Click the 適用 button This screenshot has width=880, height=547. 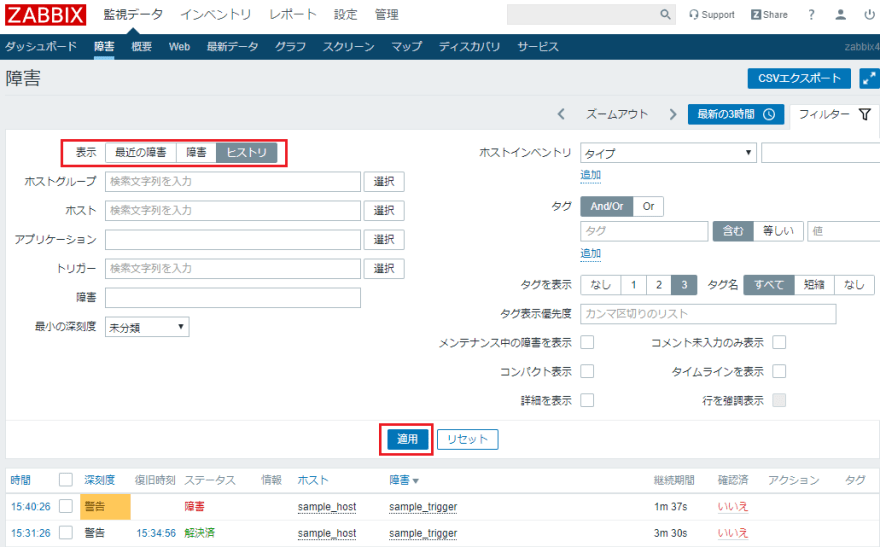[x=407, y=439]
